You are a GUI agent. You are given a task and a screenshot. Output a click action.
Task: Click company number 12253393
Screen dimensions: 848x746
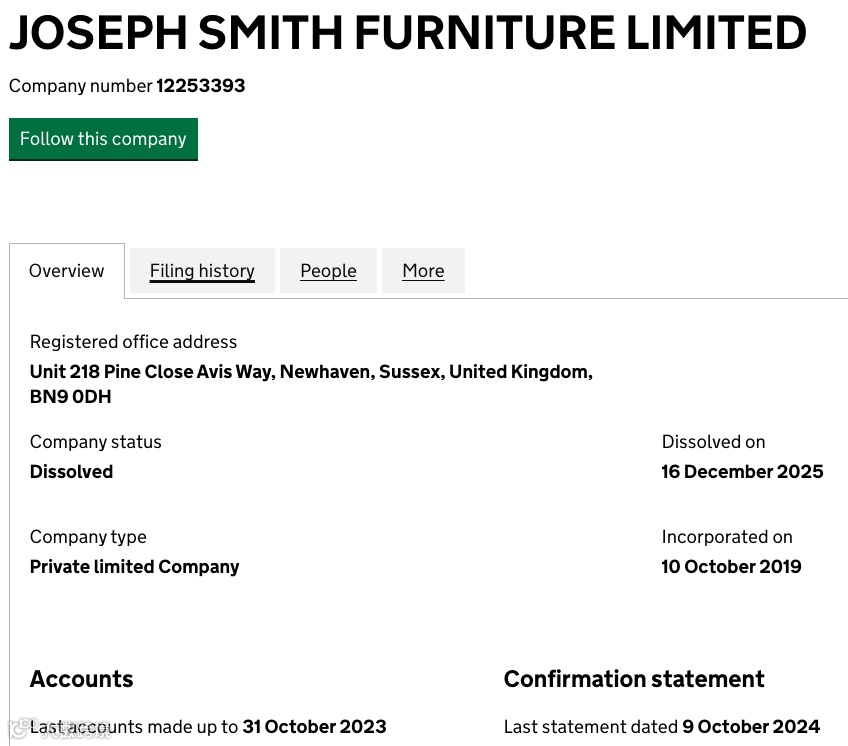[x=200, y=86]
